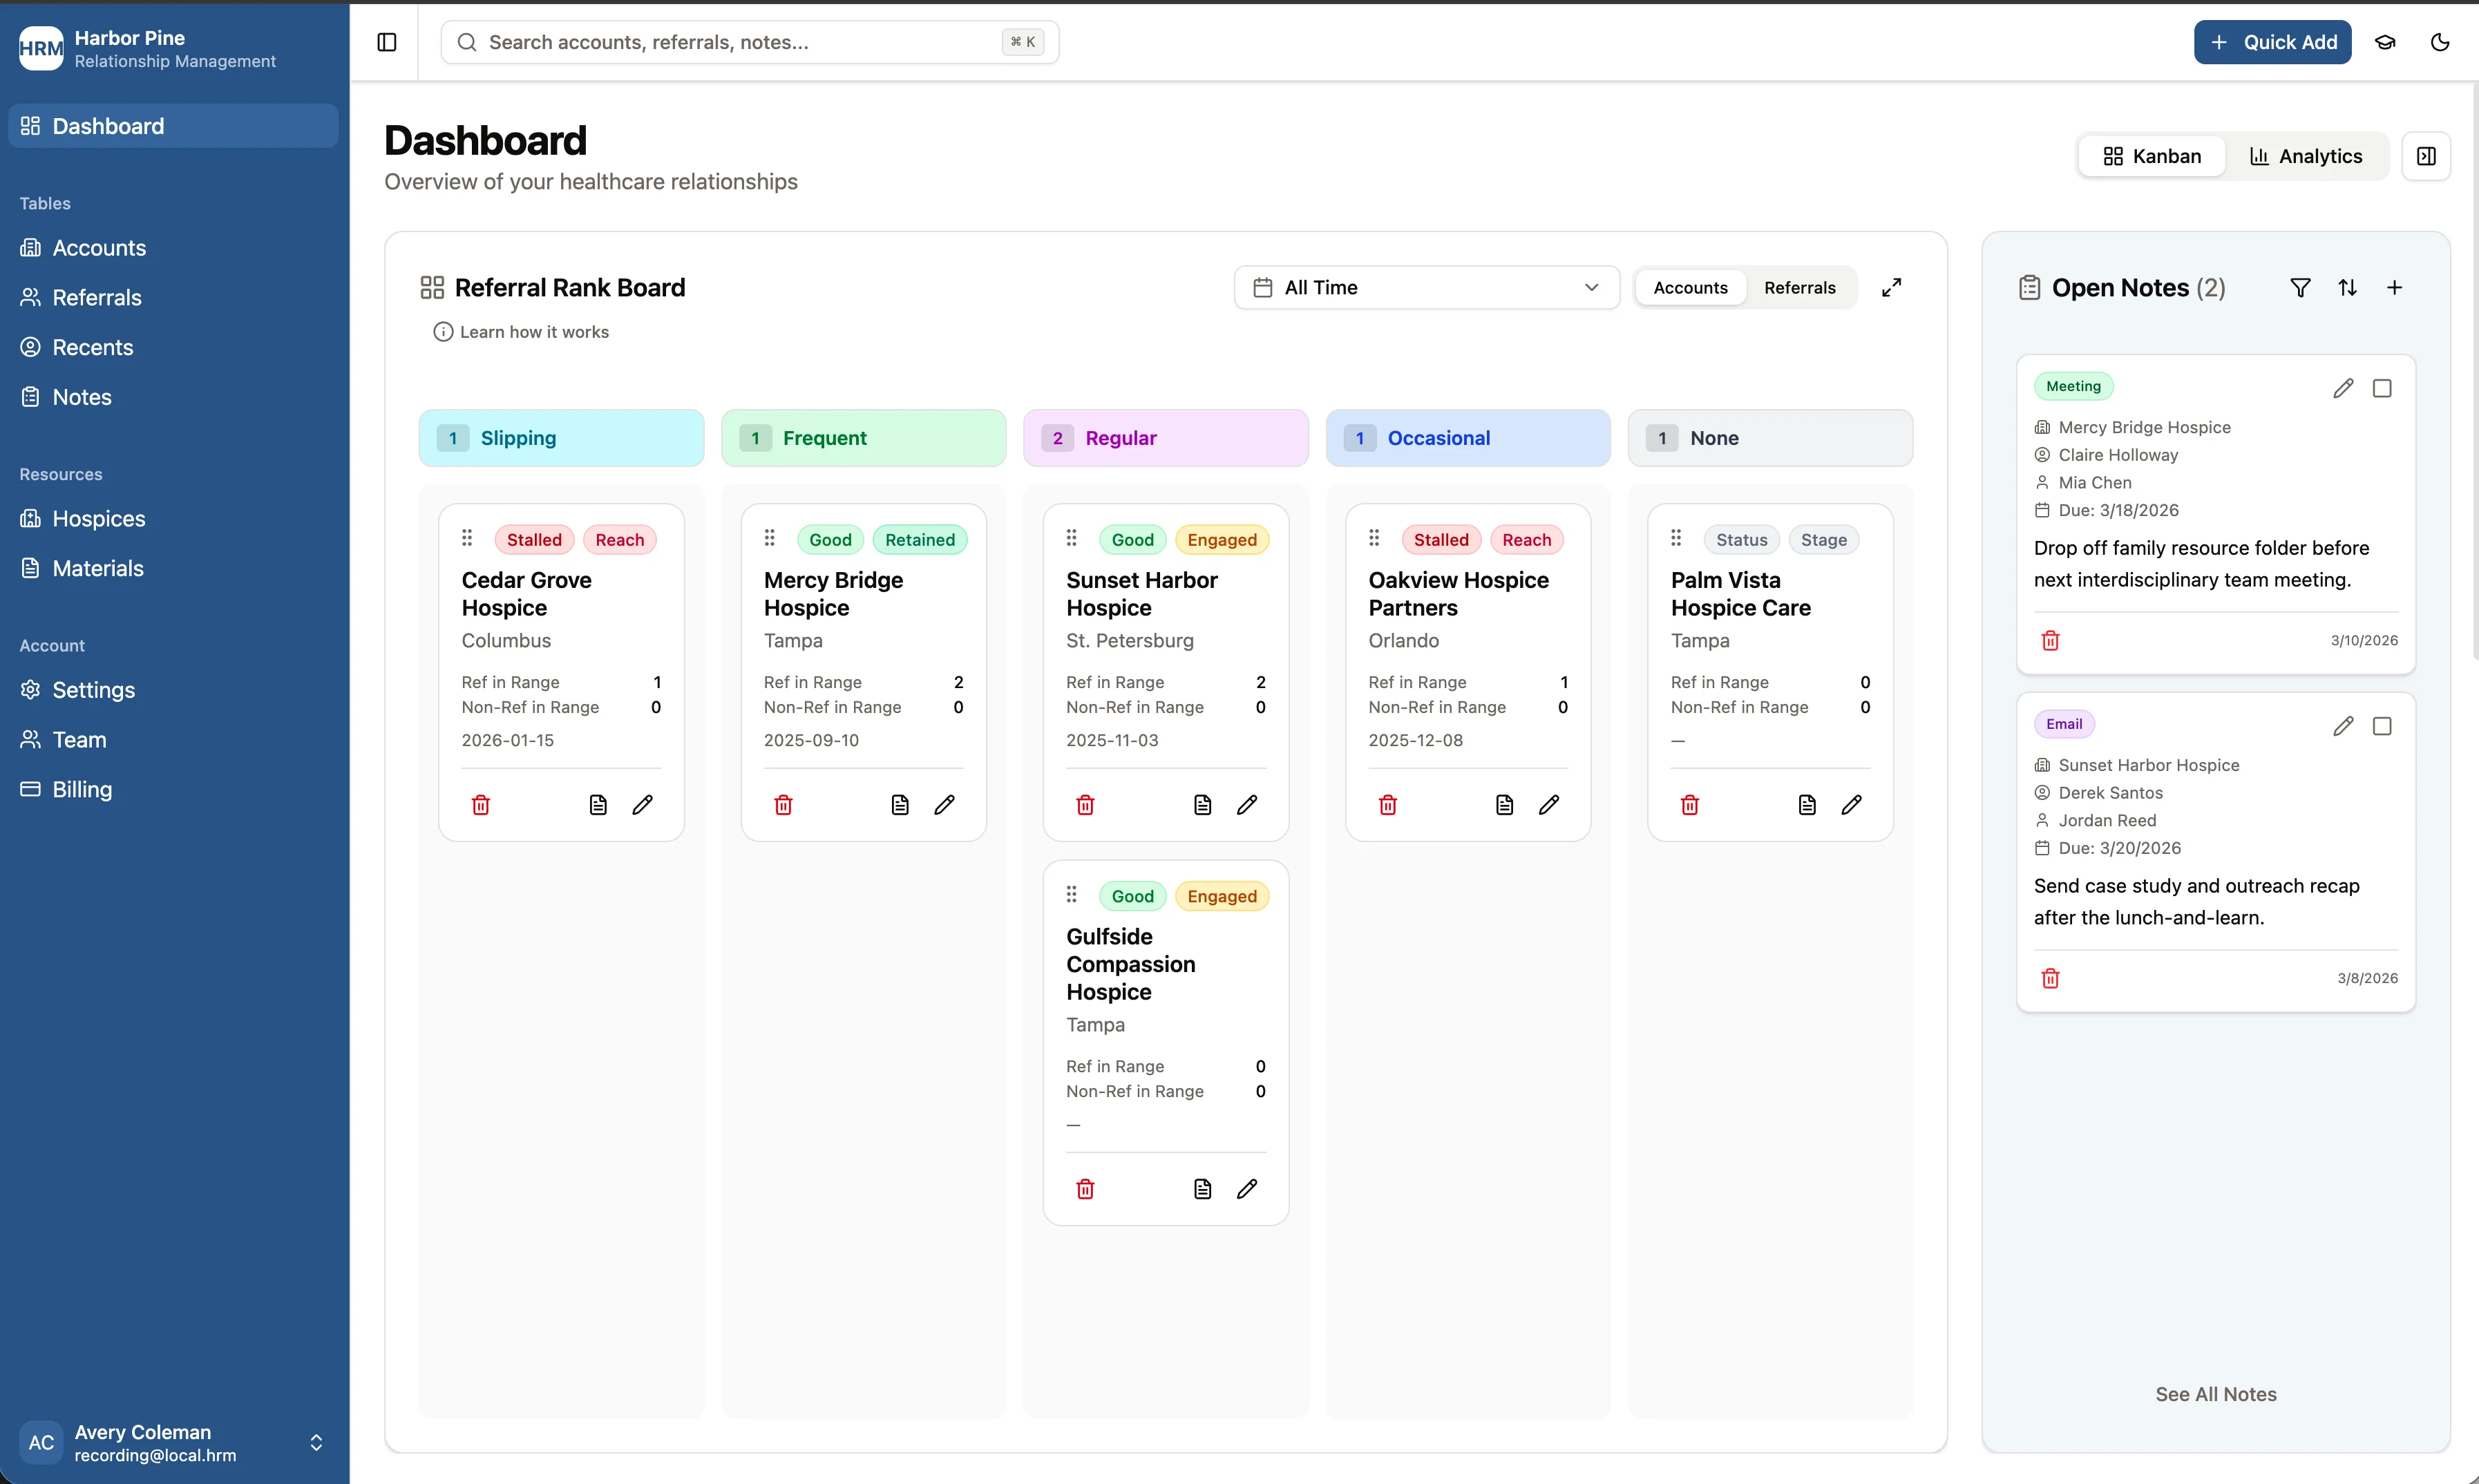Switch to the Analytics view
This screenshot has width=2479, height=1484.
[2305, 156]
